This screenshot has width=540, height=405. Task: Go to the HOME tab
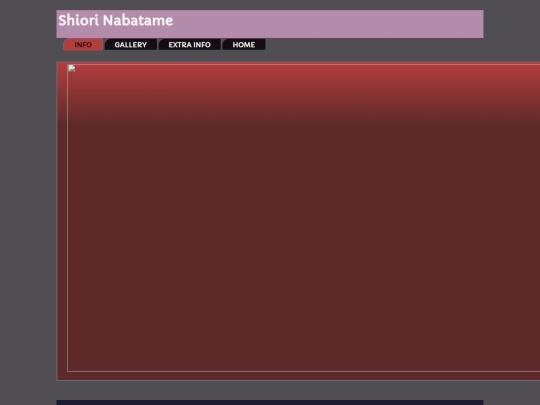coord(244,45)
